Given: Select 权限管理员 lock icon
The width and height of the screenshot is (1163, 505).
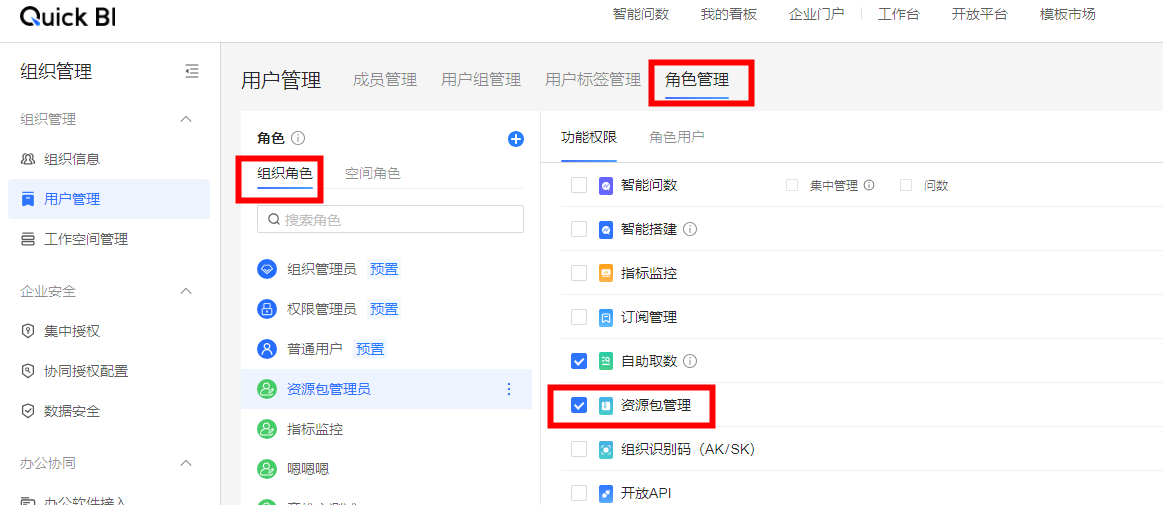Looking at the screenshot, I should [267, 309].
